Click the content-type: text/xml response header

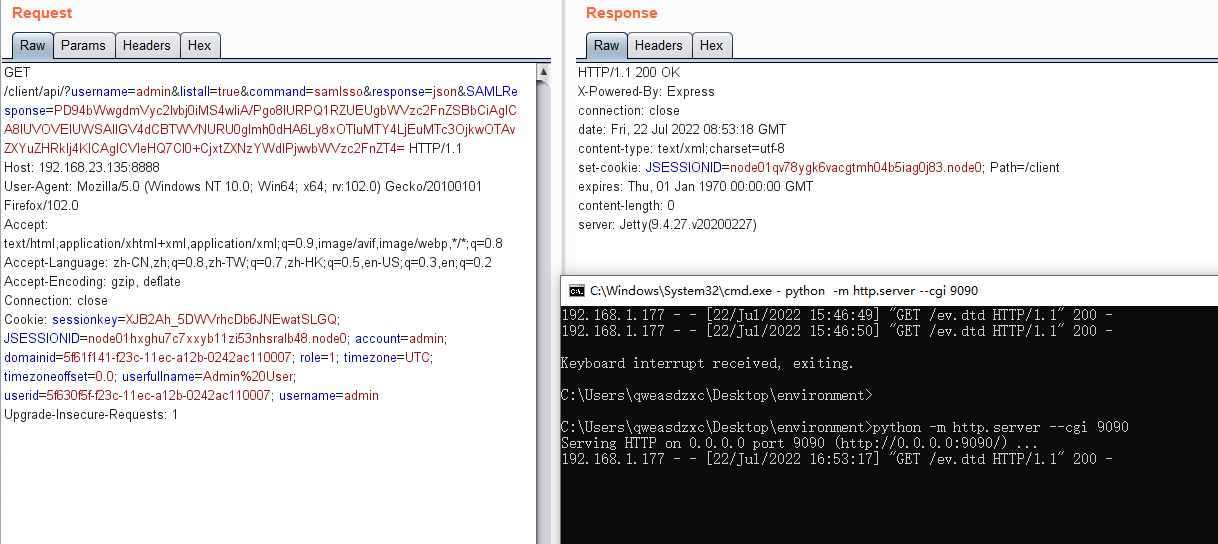point(681,149)
